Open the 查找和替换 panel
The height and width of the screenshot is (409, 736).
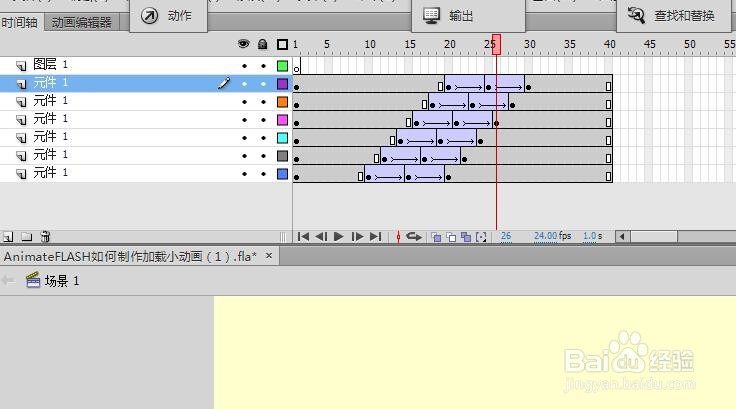674,16
